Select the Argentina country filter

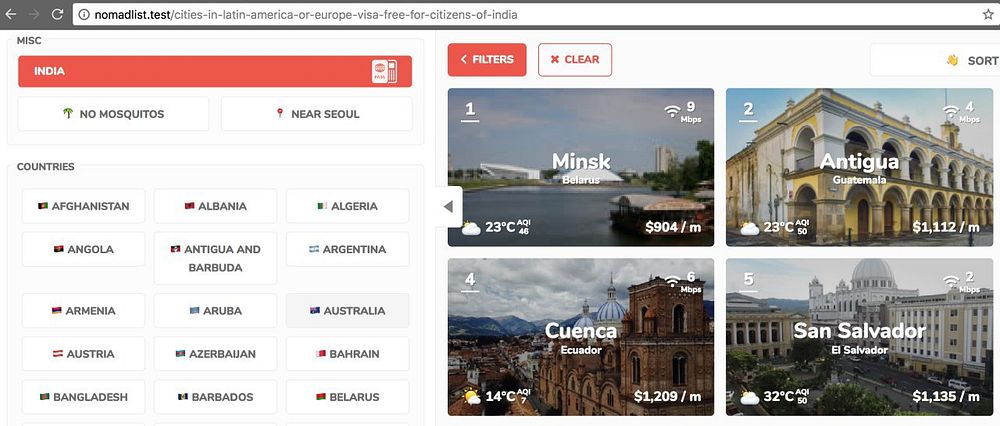[348, 249]
